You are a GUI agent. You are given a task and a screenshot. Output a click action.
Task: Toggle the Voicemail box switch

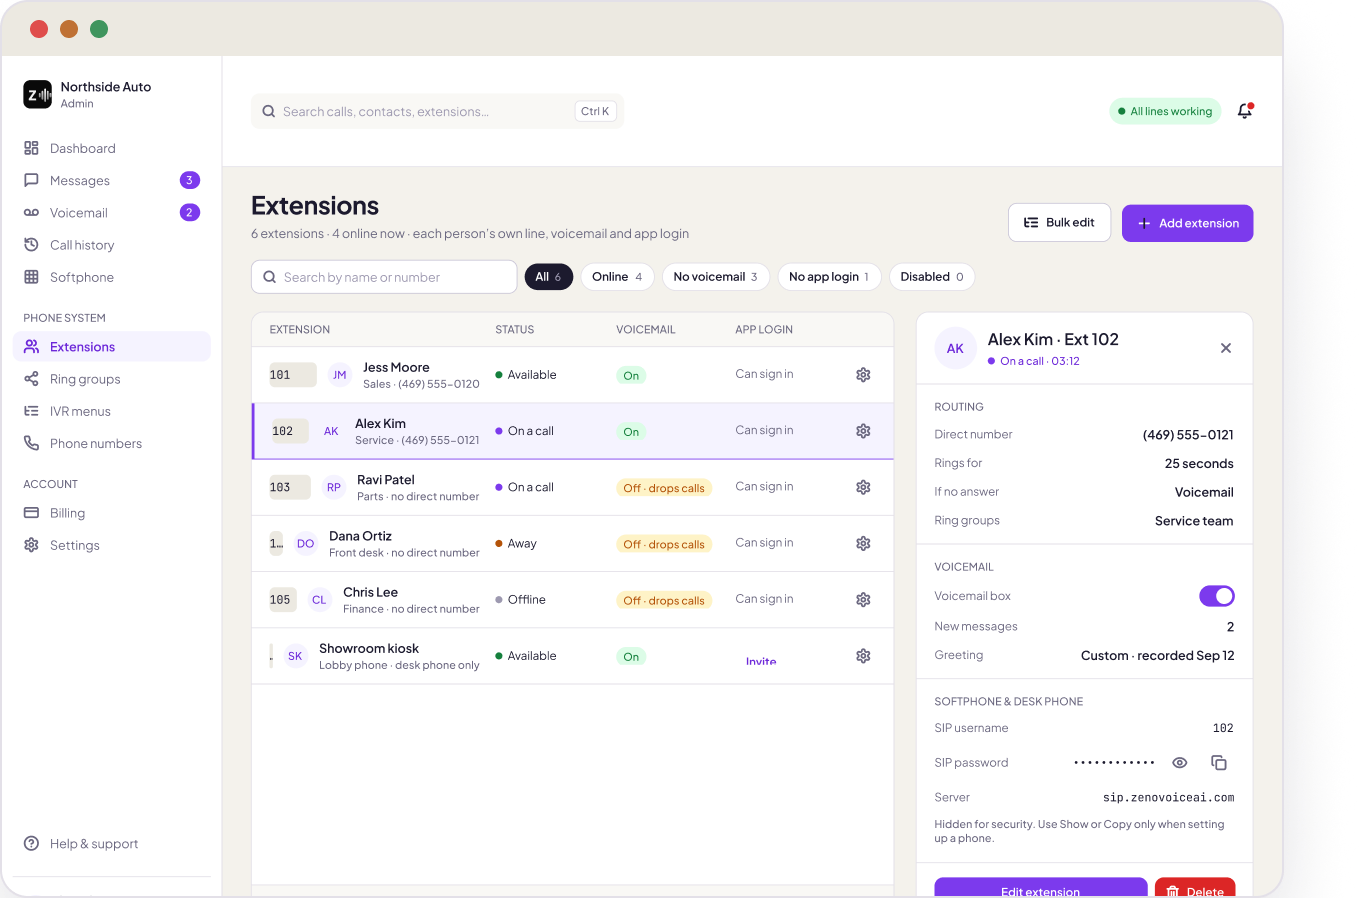click(1217, 596)
